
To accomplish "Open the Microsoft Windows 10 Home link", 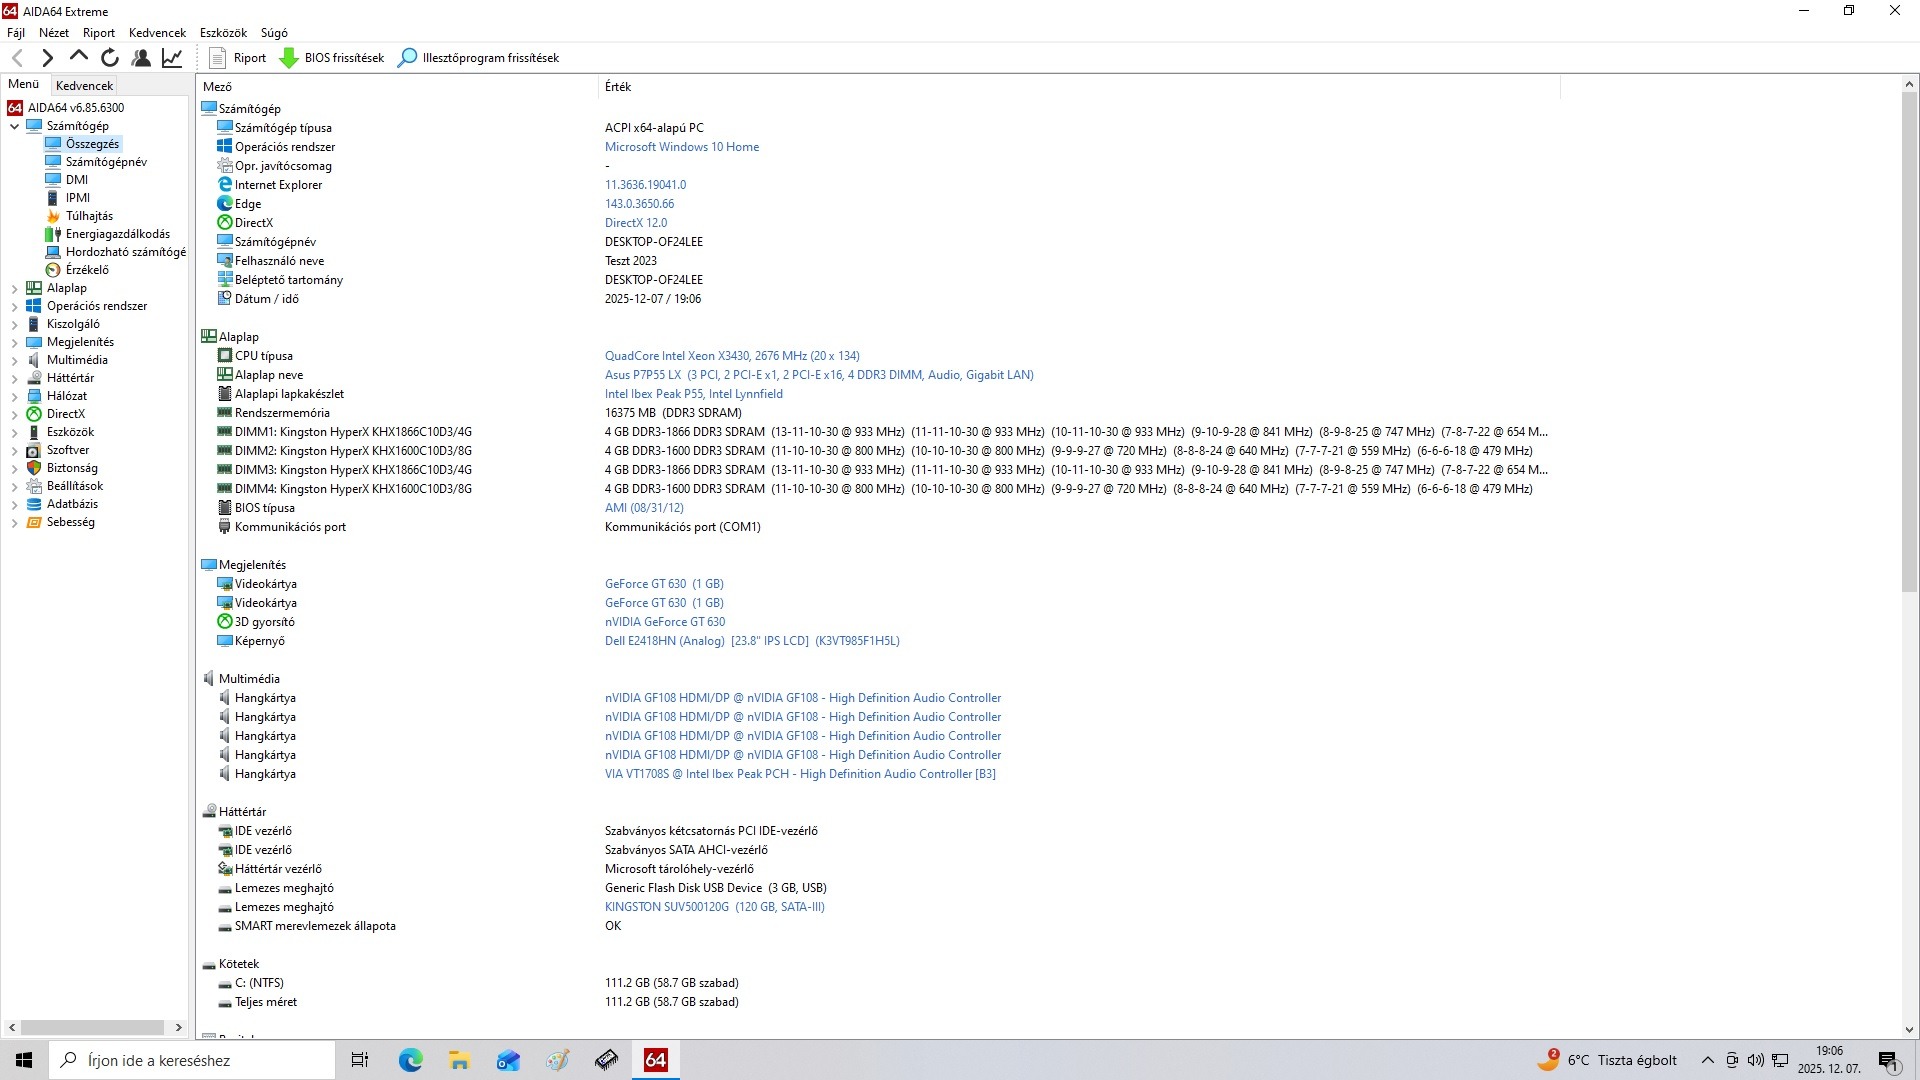I will (681, 147).
